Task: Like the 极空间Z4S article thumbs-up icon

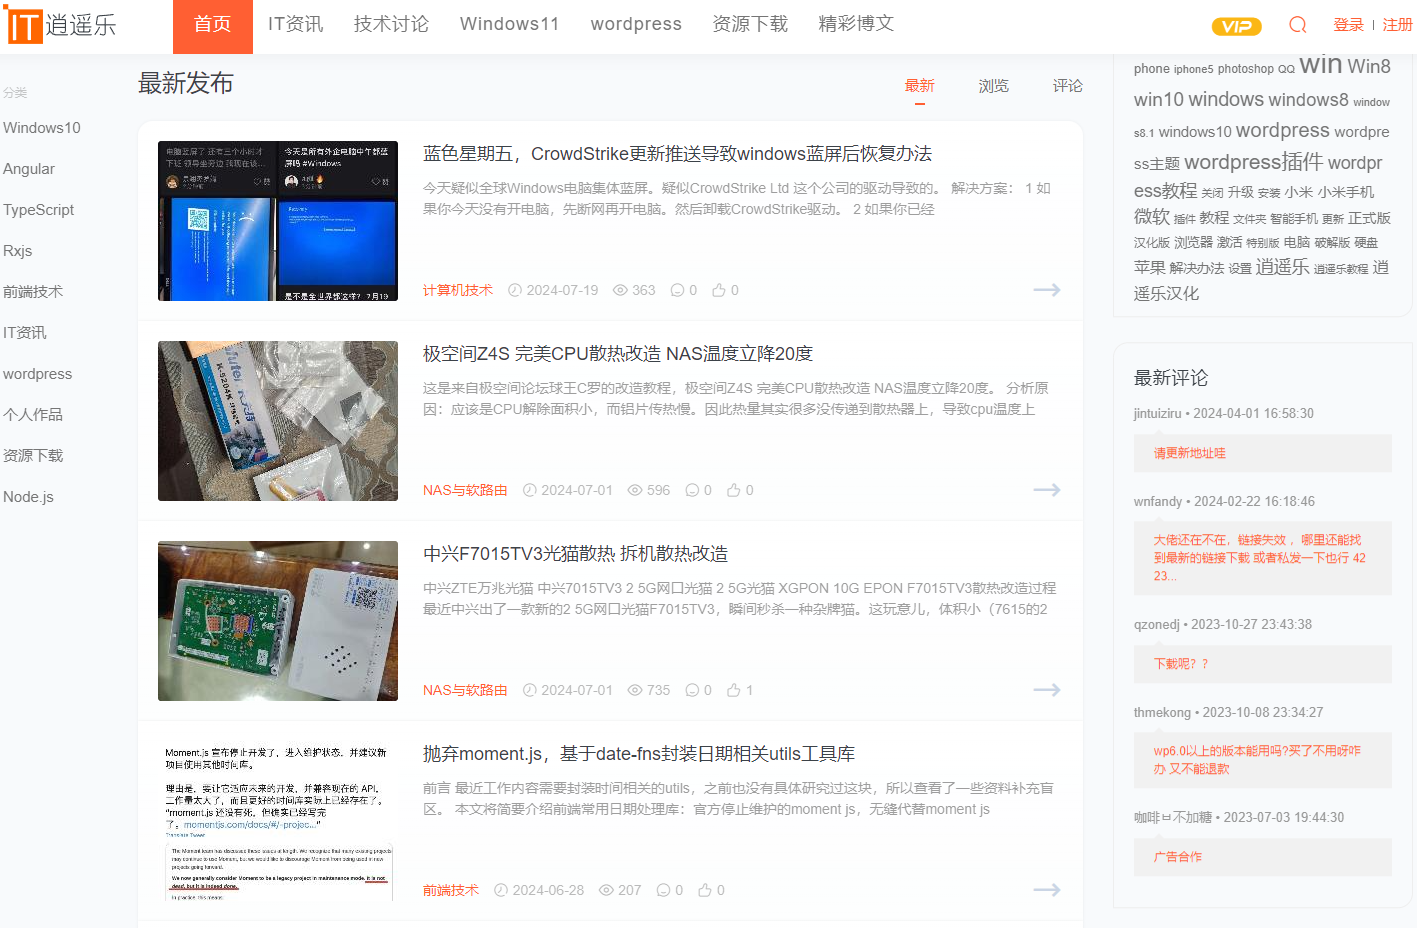Action: 734,490
